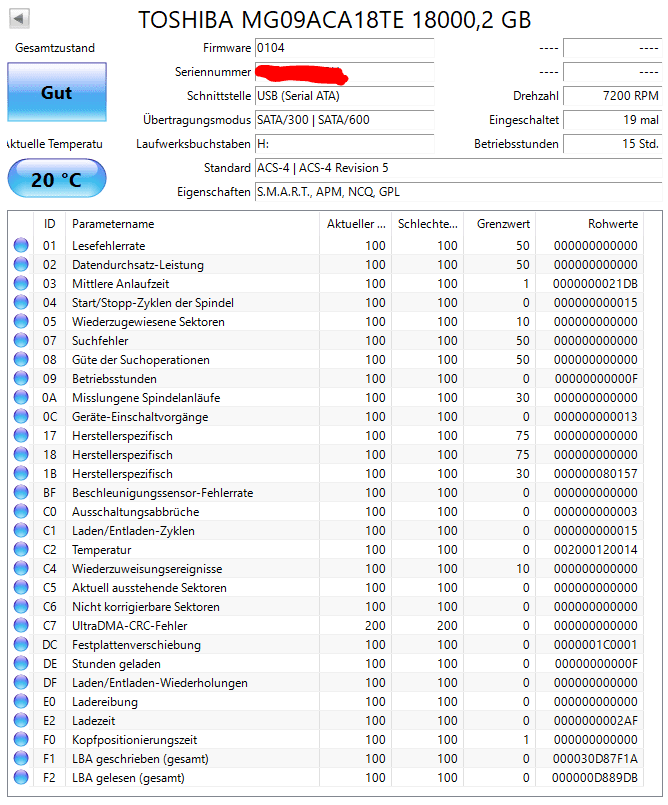Viewport: 668px width, 805px height.
Task: Click status orb for Wiederzugewiesene Sektoren row
Action: pyautogui.click(x=21, y=321)
